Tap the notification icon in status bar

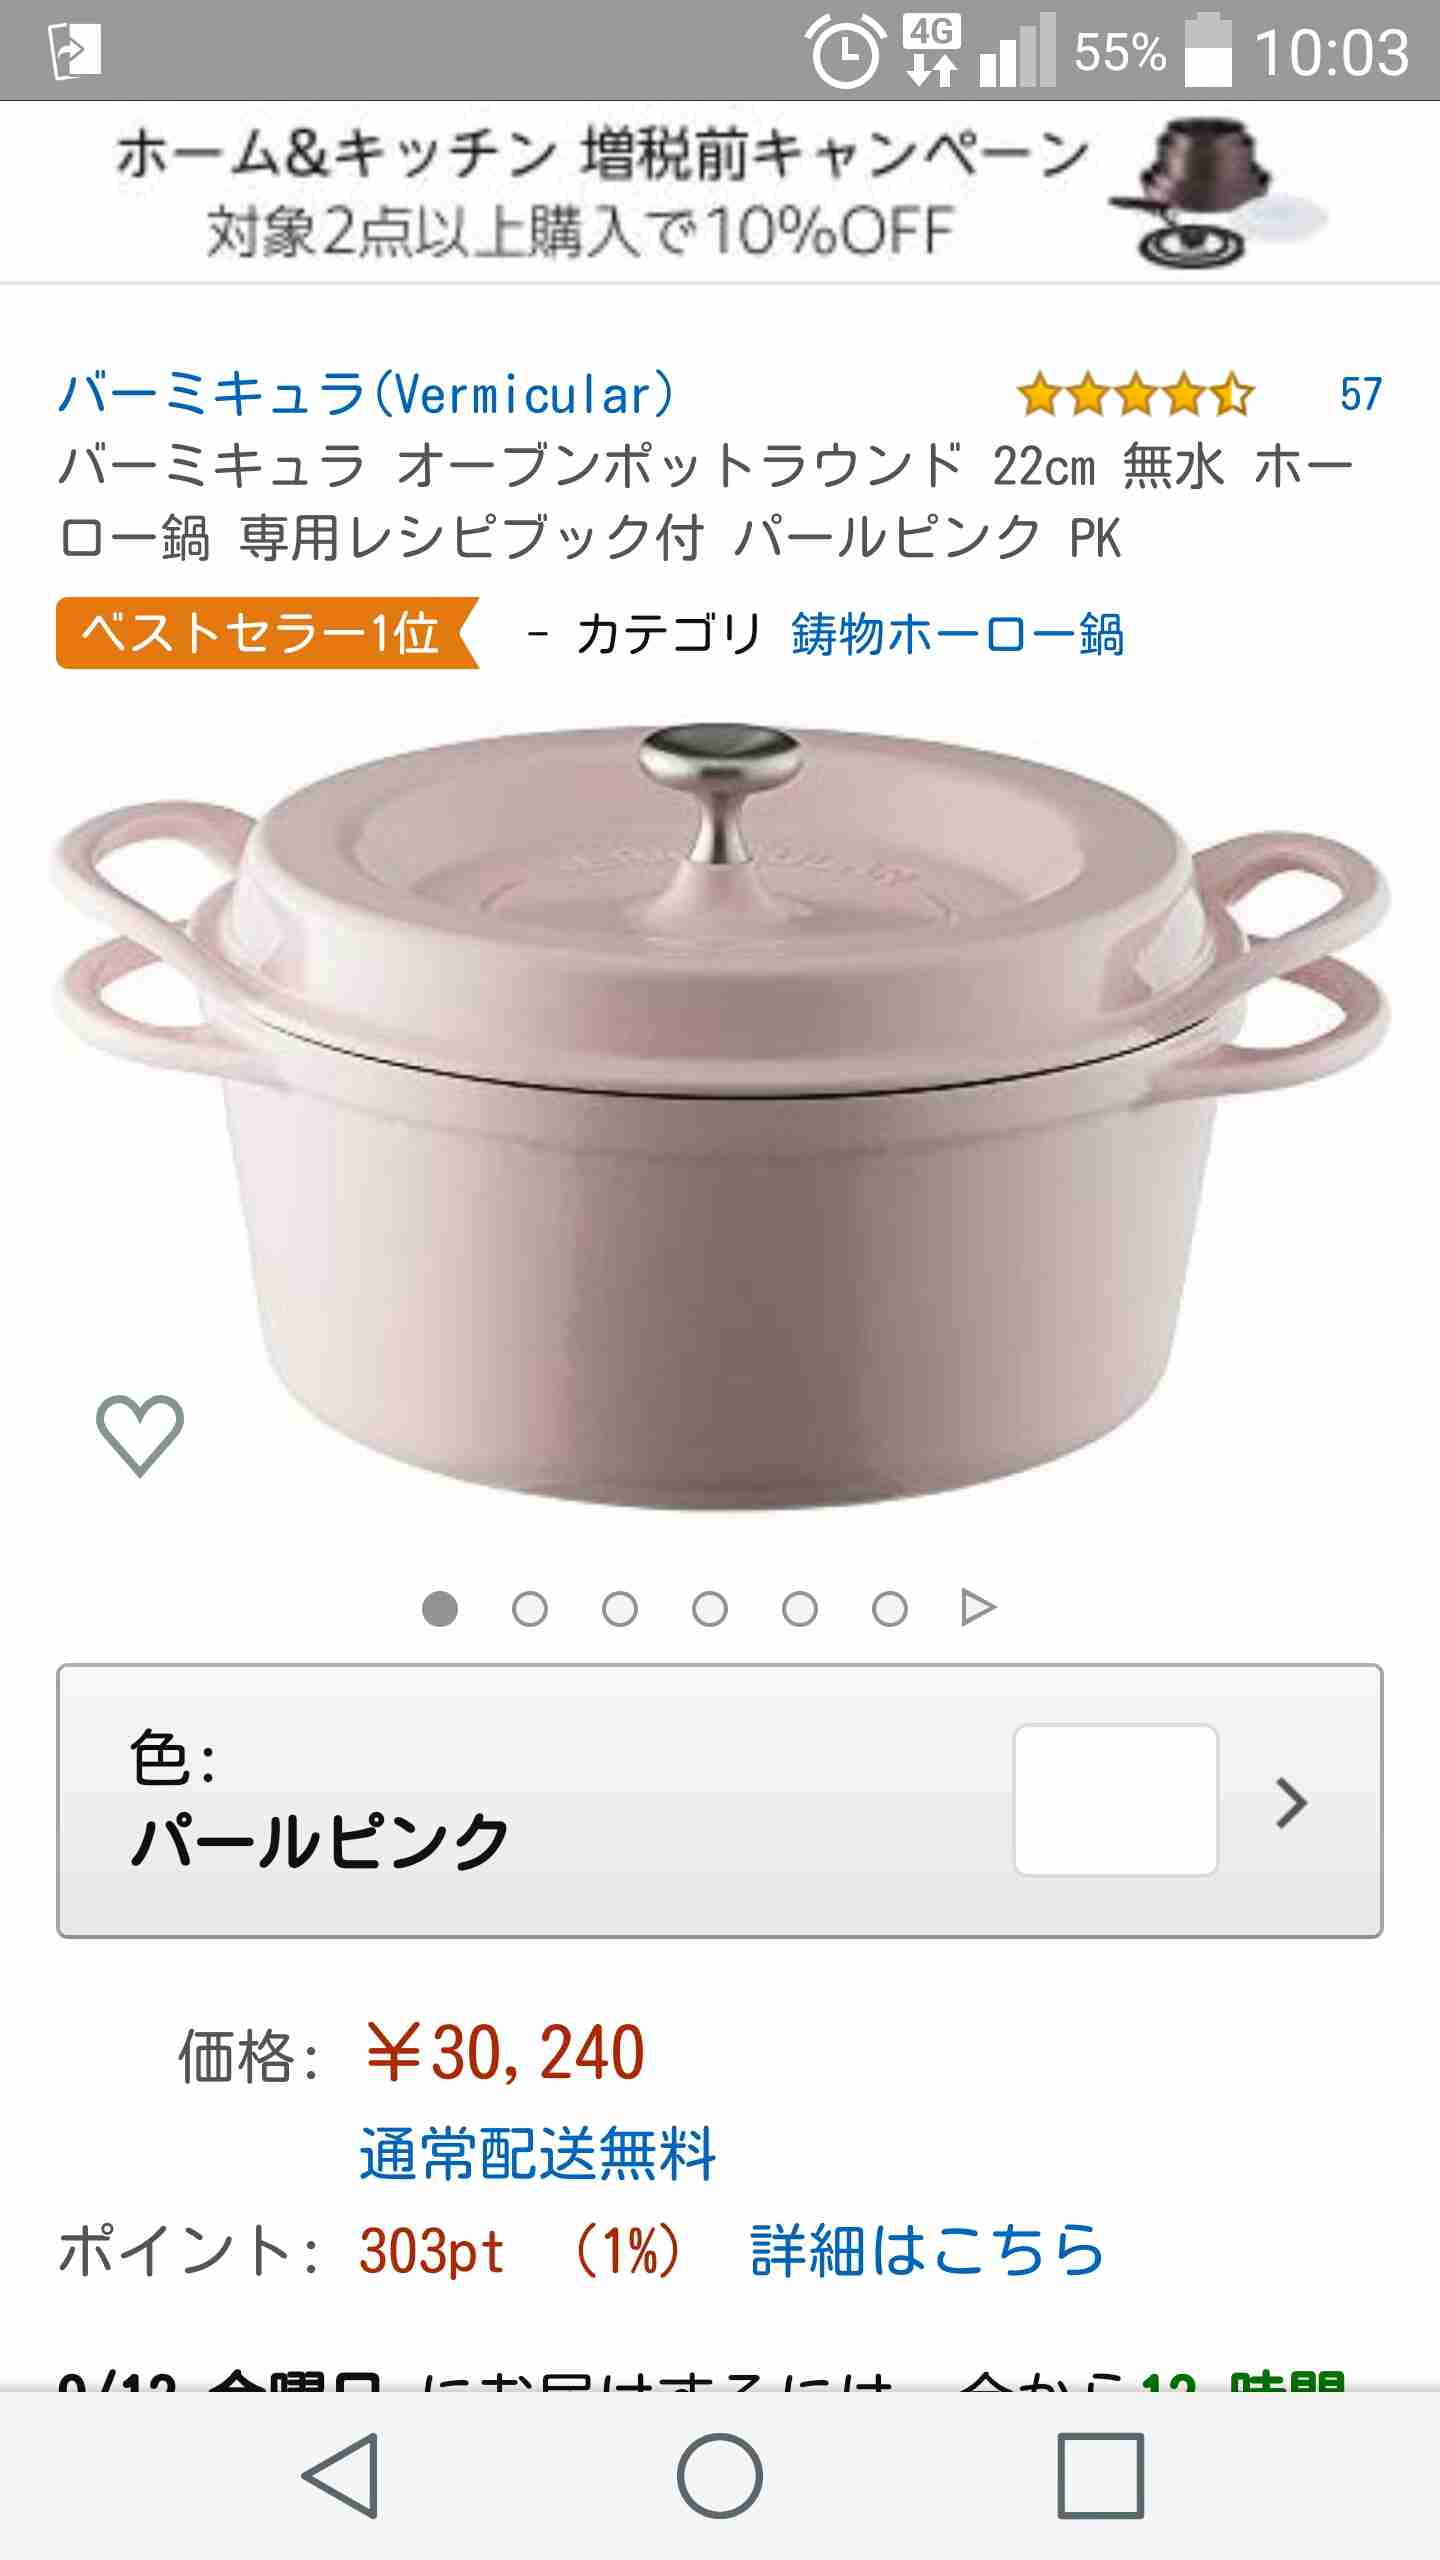[75, 51]
